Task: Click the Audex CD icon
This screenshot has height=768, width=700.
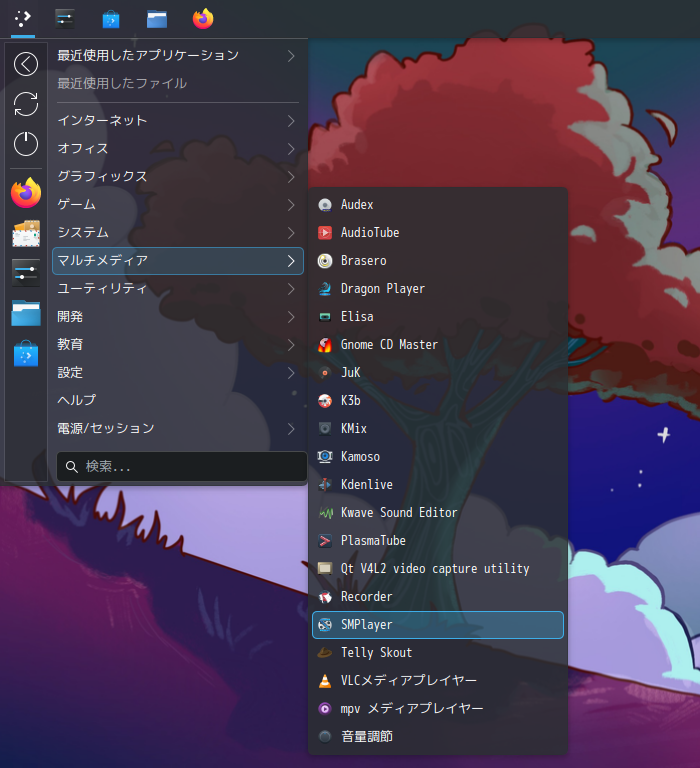Action: (x=325, y=205)
